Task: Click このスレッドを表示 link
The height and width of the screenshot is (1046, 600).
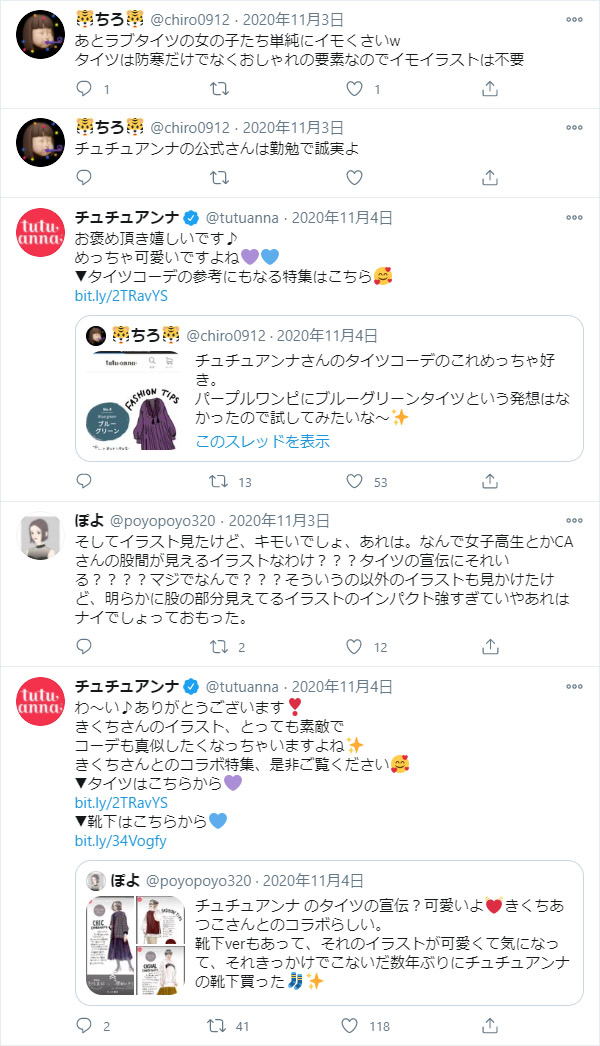Action: 263,441
